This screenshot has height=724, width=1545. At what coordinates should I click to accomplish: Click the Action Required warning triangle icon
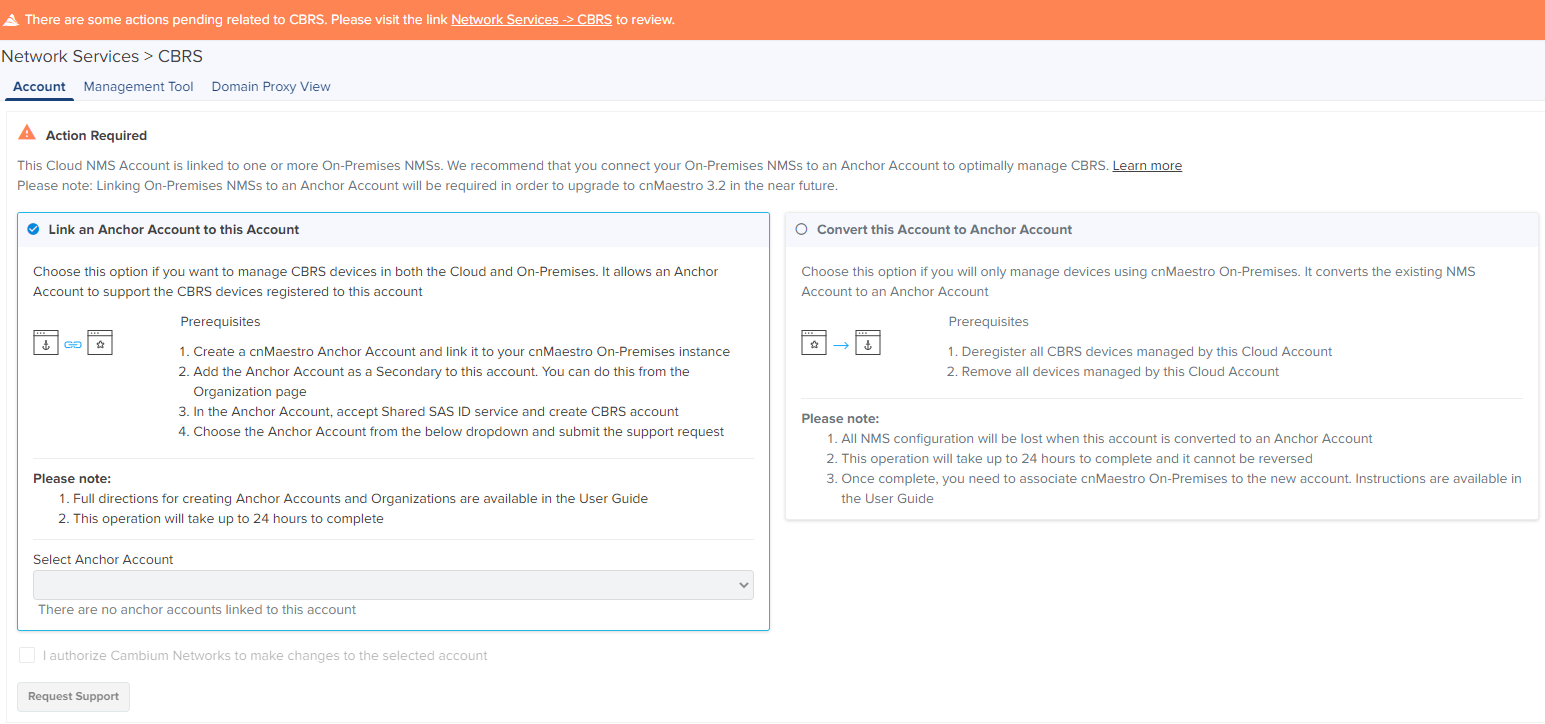click(x=27, y=134)
